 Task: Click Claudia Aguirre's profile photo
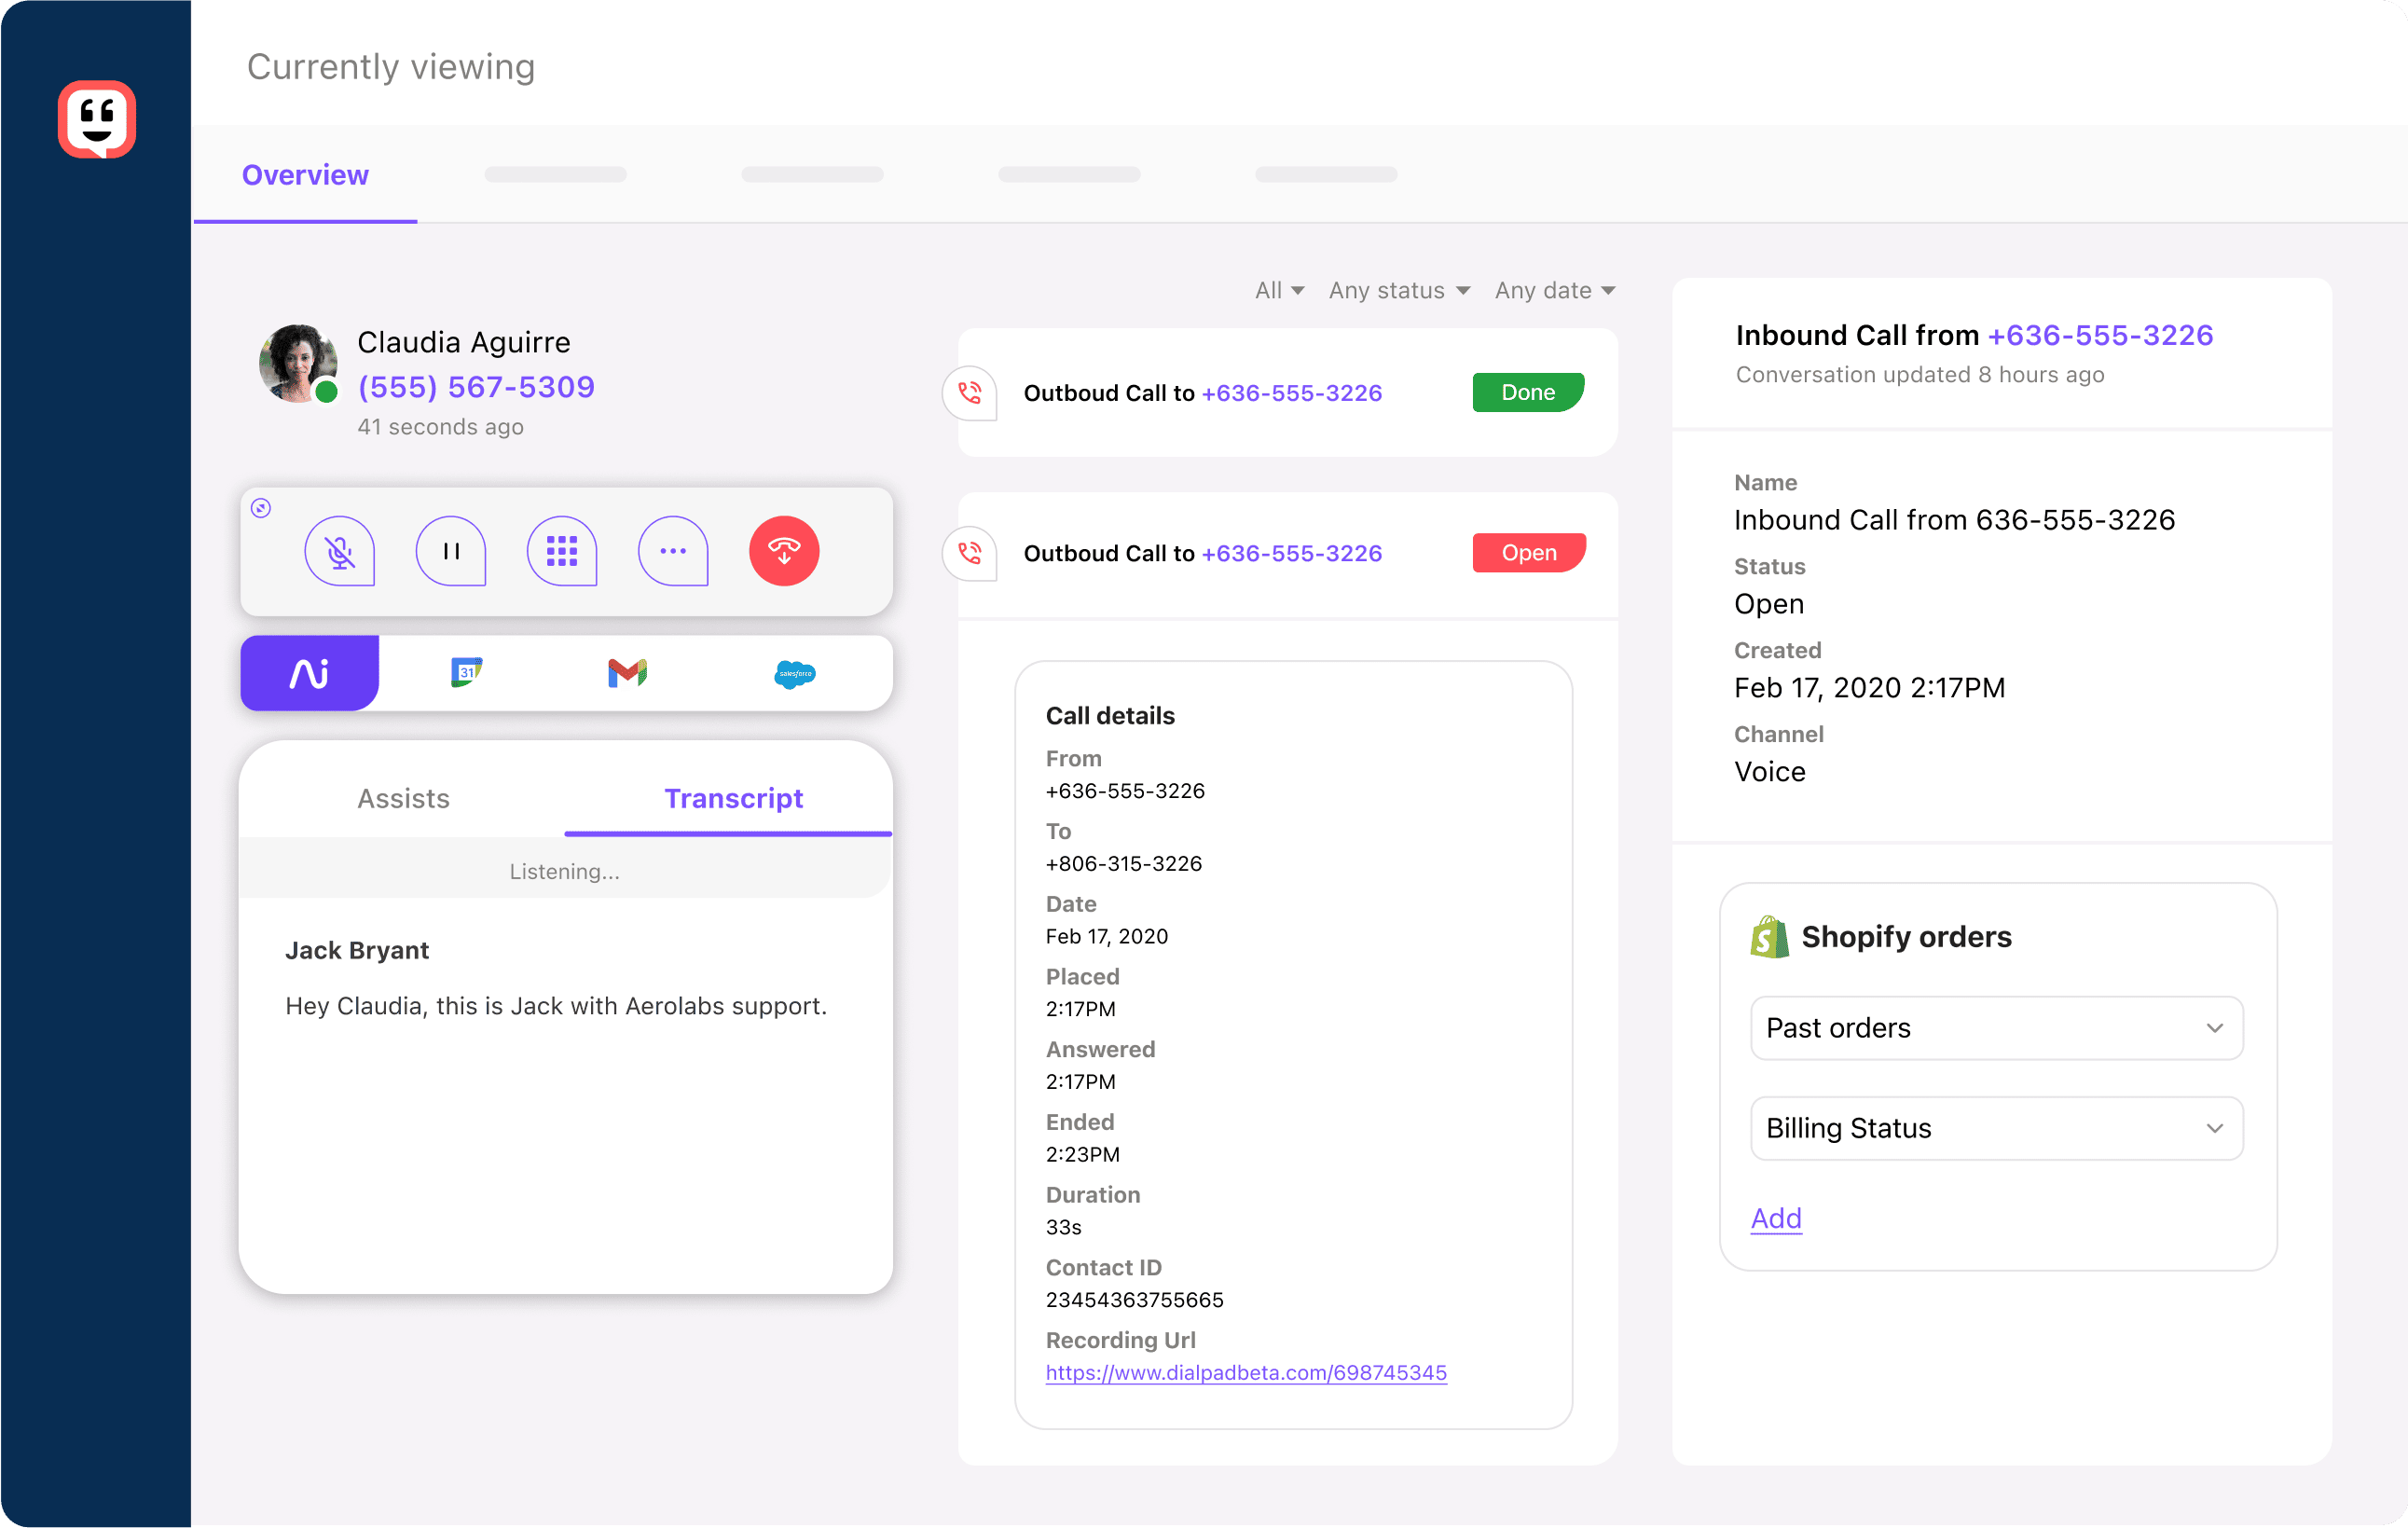(x=298, y=364)
